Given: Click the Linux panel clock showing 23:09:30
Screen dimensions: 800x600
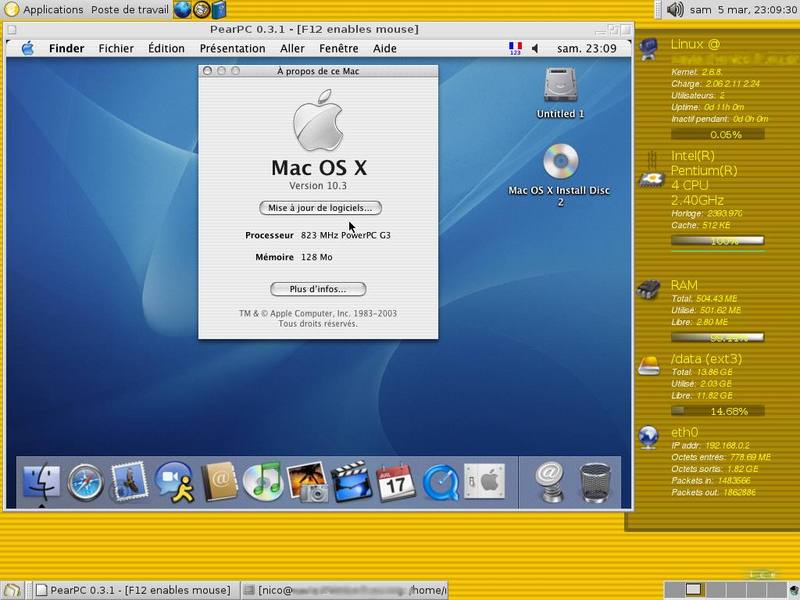Looking at the screenshot, I should 744,9.
